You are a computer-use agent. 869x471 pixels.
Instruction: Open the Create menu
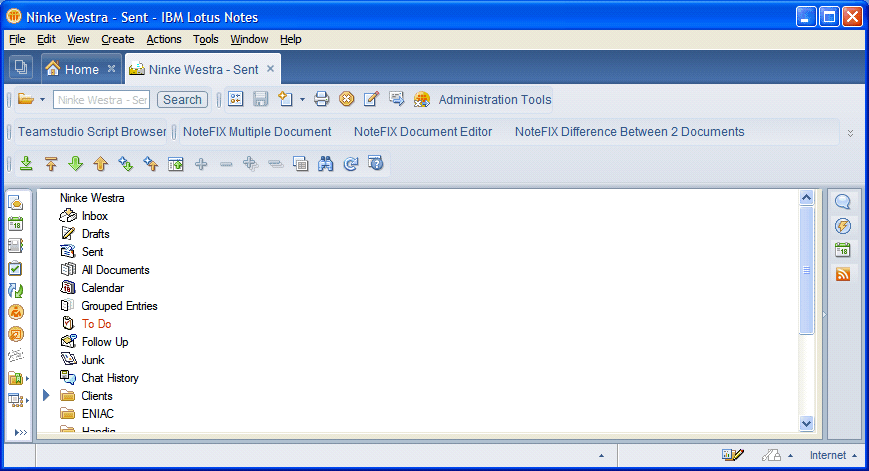pos(117,39)
